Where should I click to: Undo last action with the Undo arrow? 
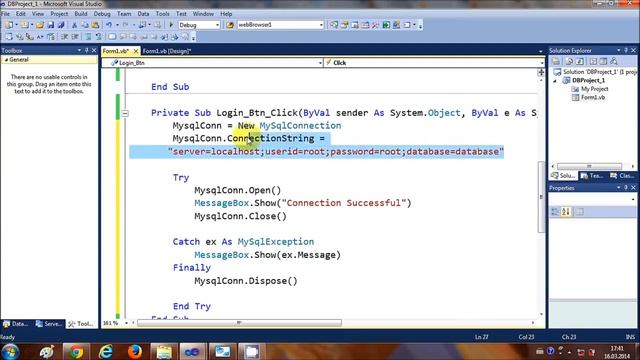coord(109,25)
